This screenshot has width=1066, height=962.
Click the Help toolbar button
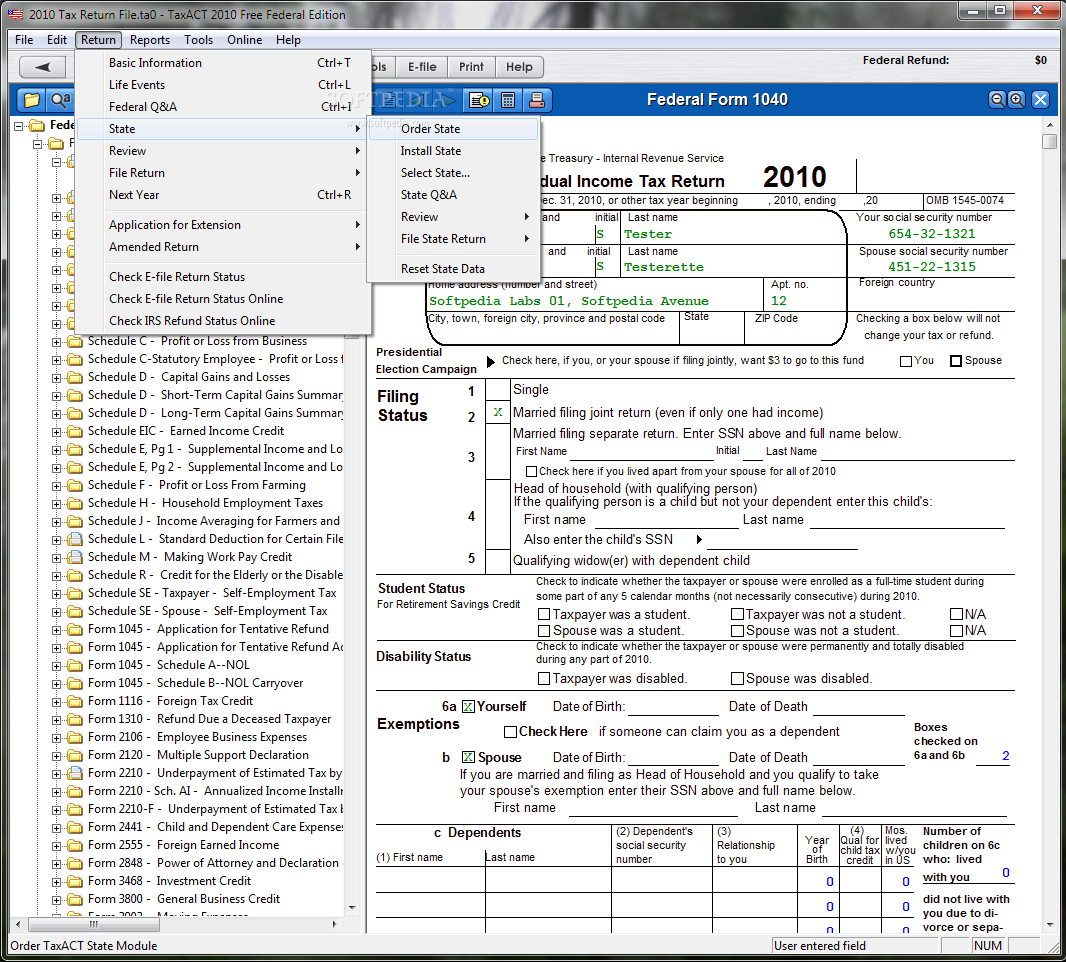(519, 67)
